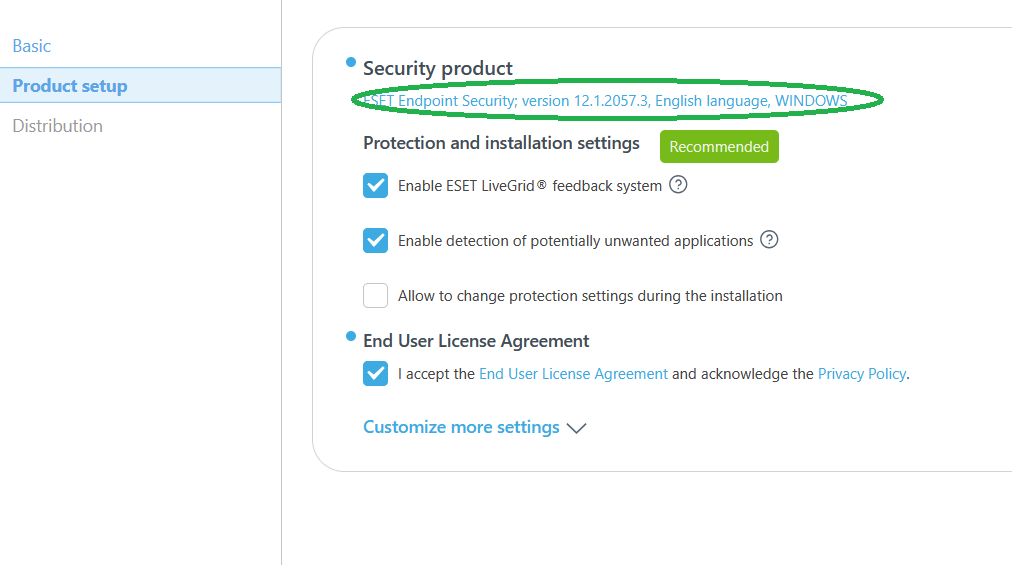The height and width of the screenshot is (565, 1012).
Task: Open the End User License Agreement link
Action: [573, 374]
